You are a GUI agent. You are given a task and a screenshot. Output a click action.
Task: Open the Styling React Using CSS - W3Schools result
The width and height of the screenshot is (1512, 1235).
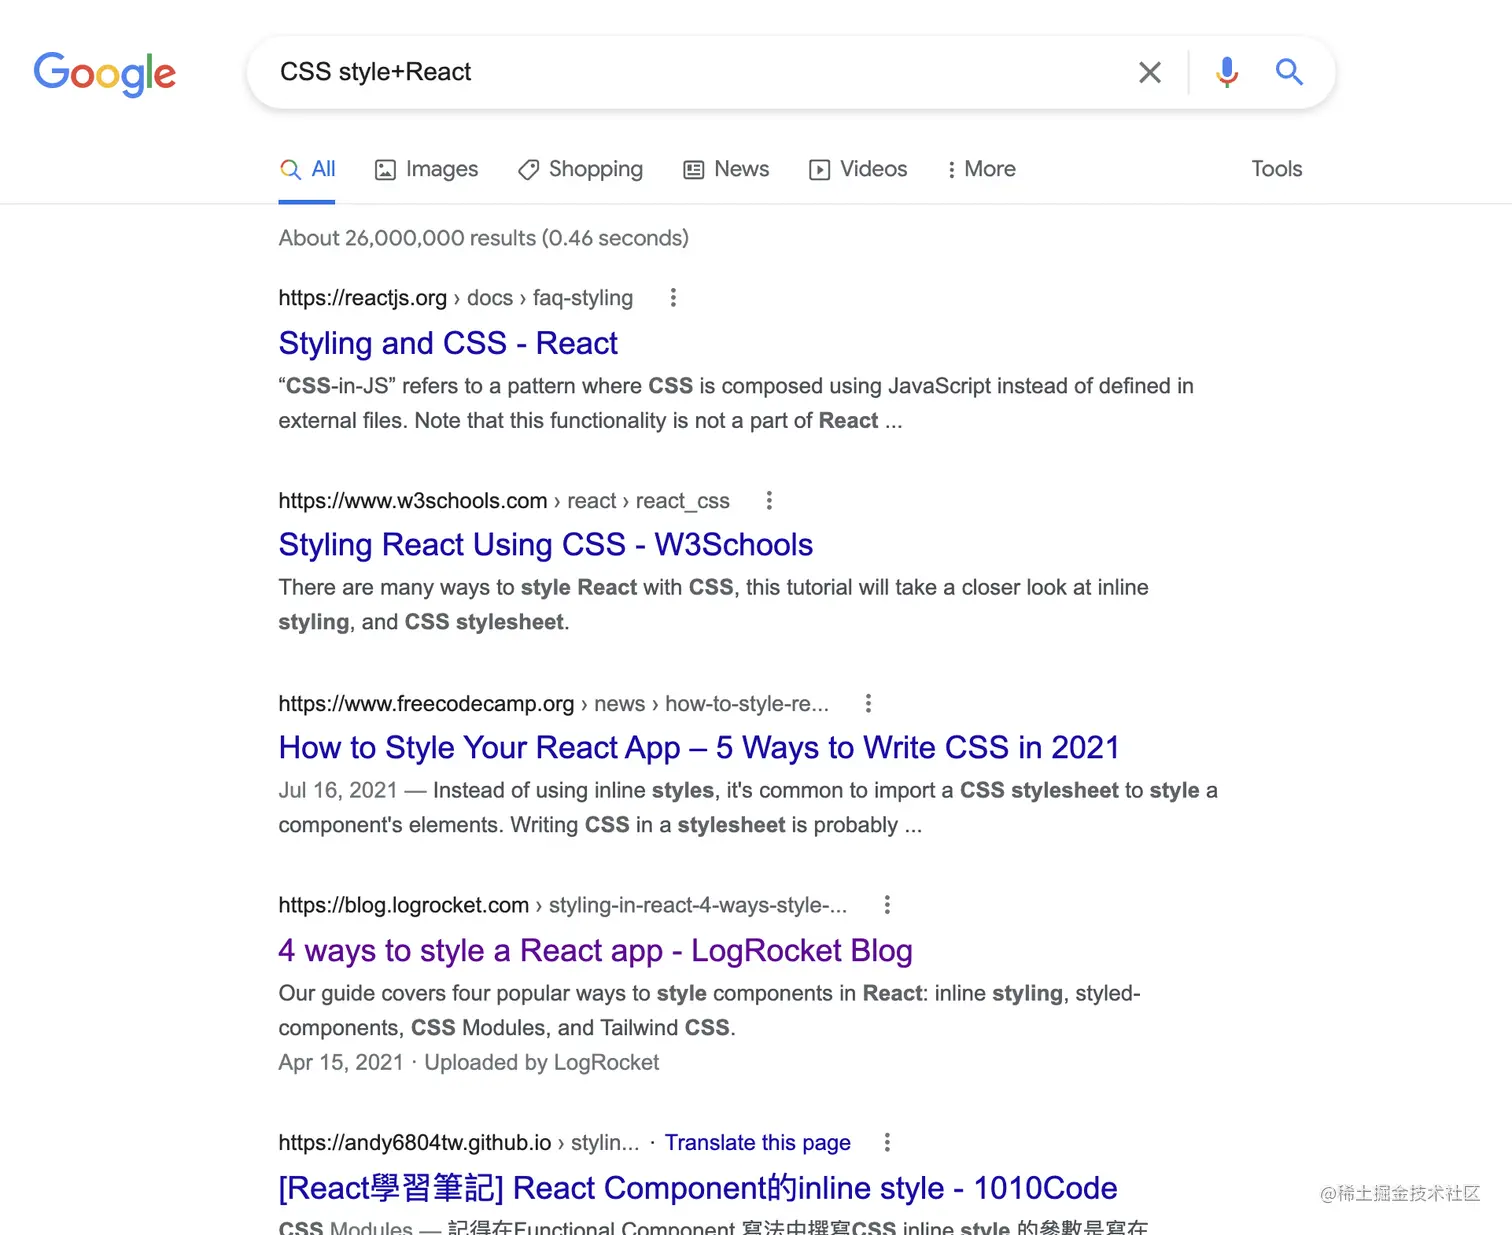coord(546,544)
